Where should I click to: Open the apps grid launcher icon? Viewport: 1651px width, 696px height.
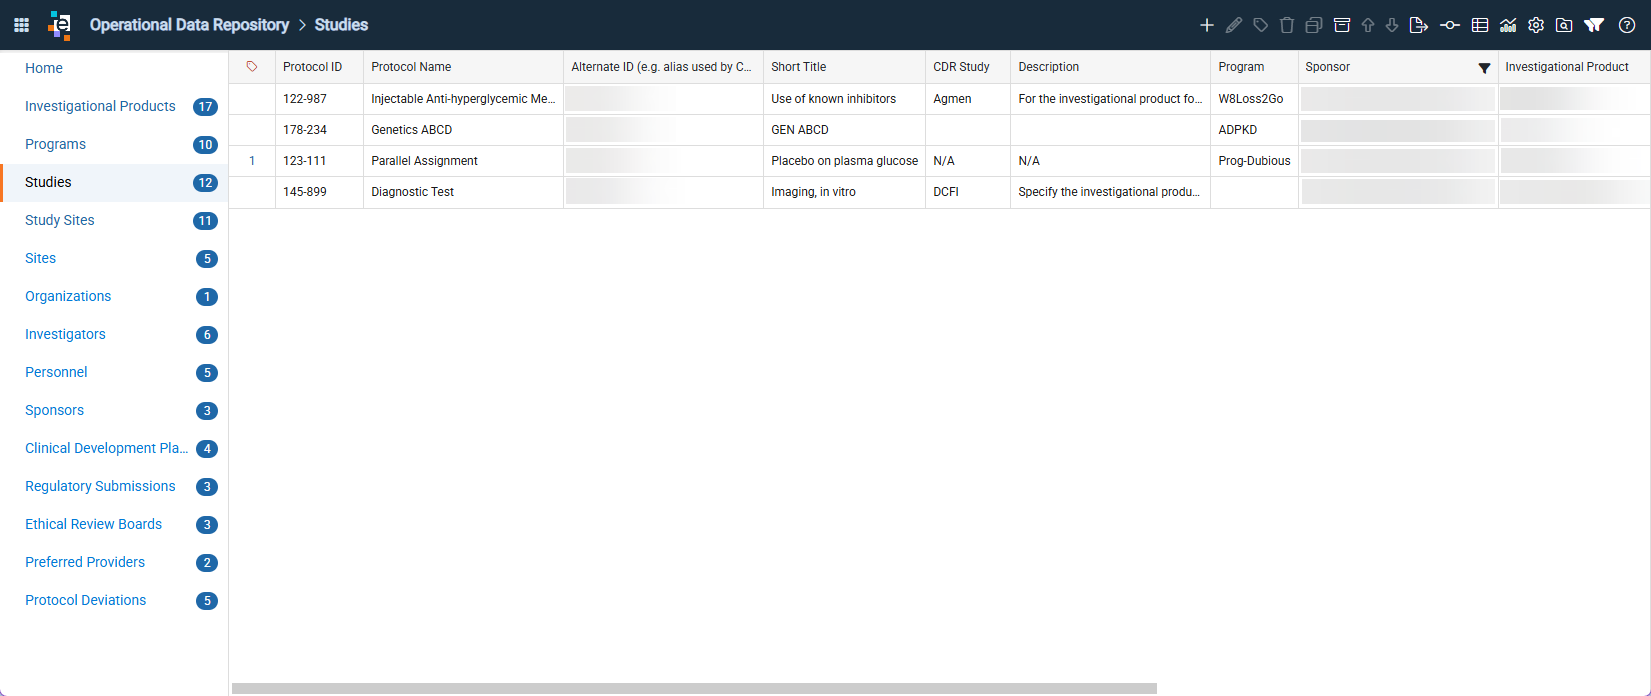[21, 25]
